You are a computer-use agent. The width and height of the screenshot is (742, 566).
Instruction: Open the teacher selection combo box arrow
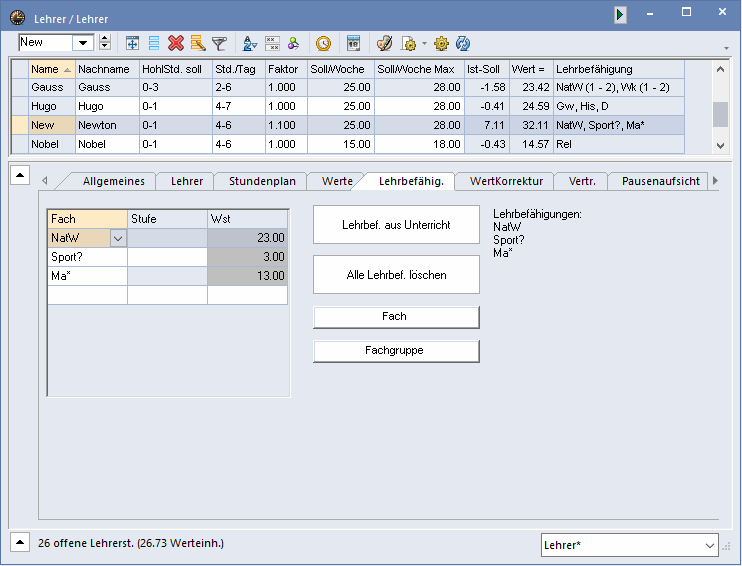[83, 43]
